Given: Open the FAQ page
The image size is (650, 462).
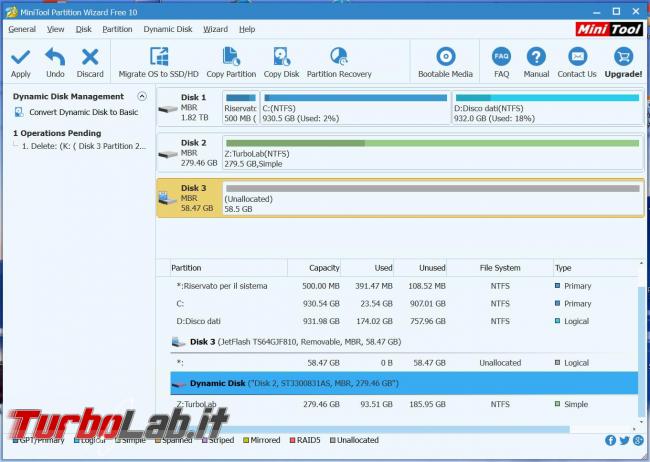Looking at the screenshot, I should point(501,63).
